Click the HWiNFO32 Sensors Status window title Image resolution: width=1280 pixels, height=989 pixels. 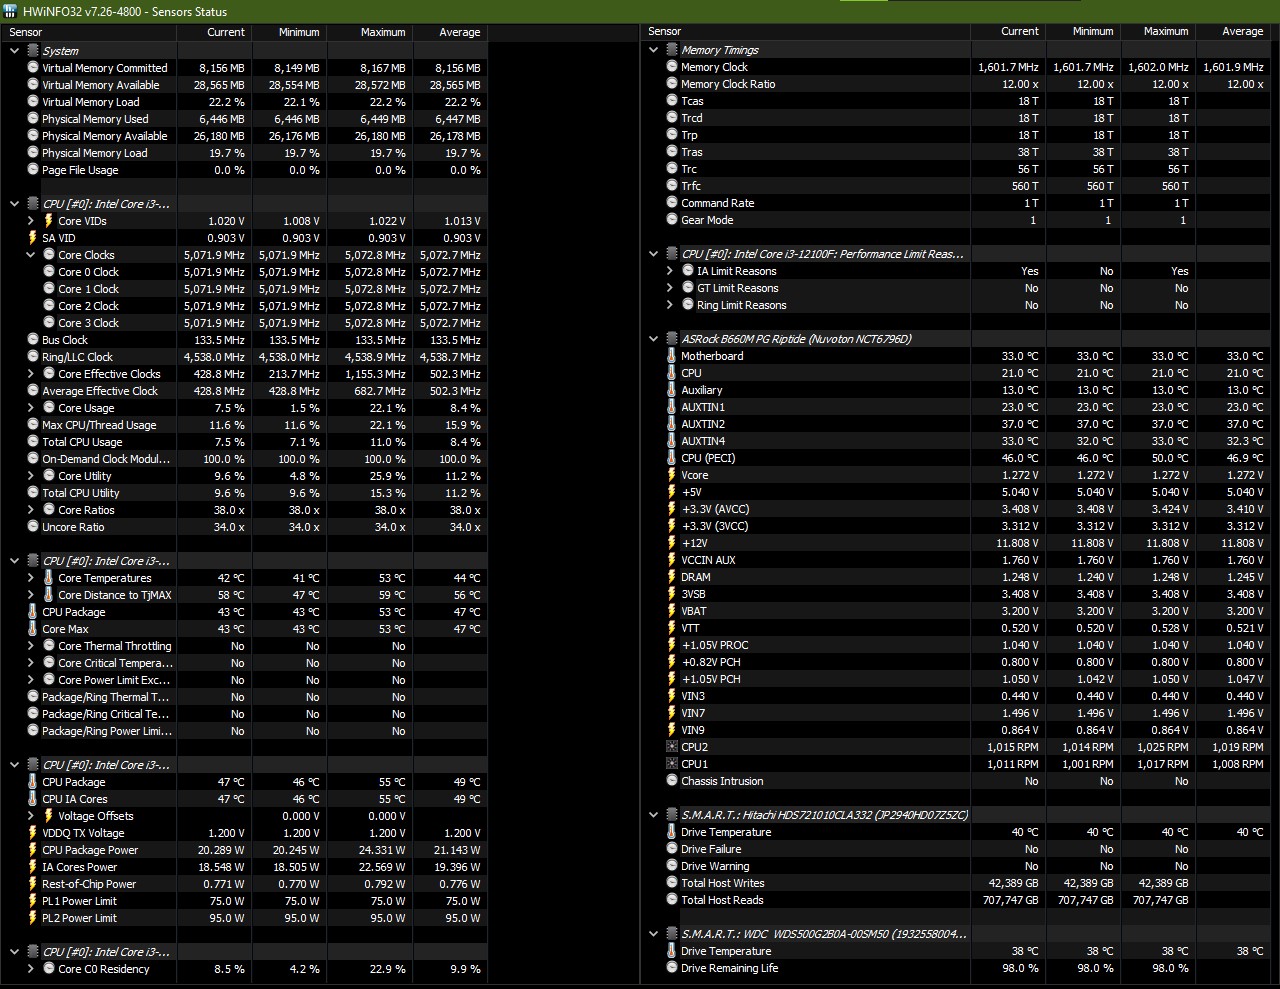point(125,11)
